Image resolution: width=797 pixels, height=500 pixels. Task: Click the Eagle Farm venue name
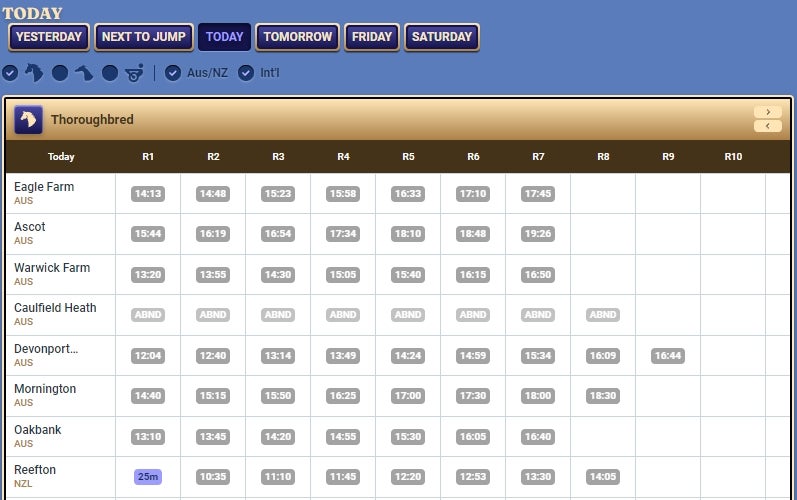point(44,186)
